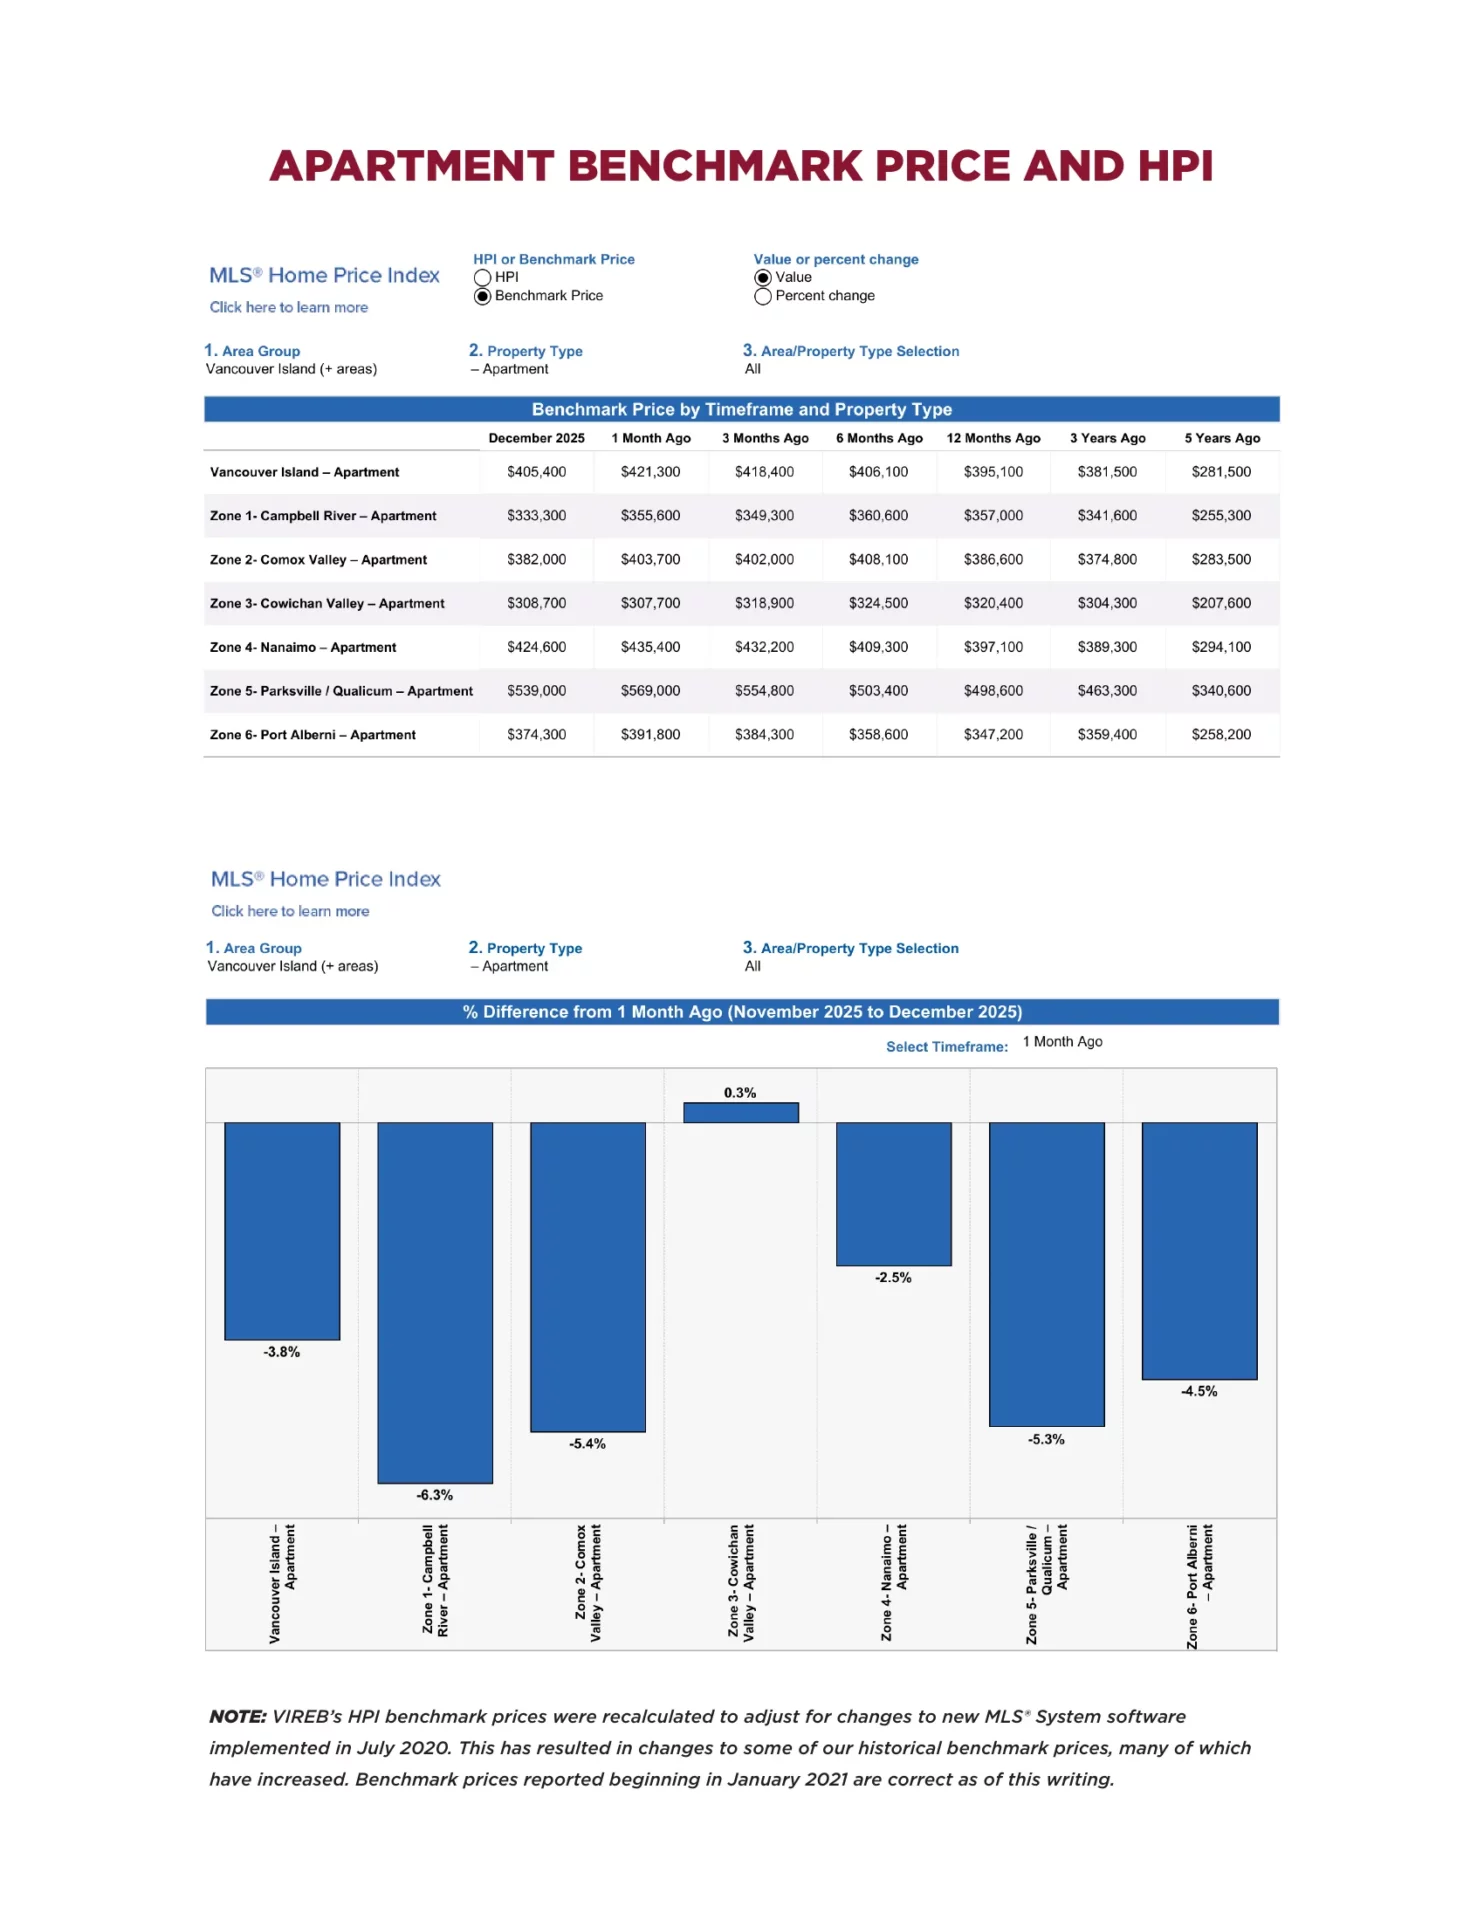Click the Cowichan Valley bar showing 0.3%
The height and width of the screenshot is (1920, 1484).
tap(740, 1112)
